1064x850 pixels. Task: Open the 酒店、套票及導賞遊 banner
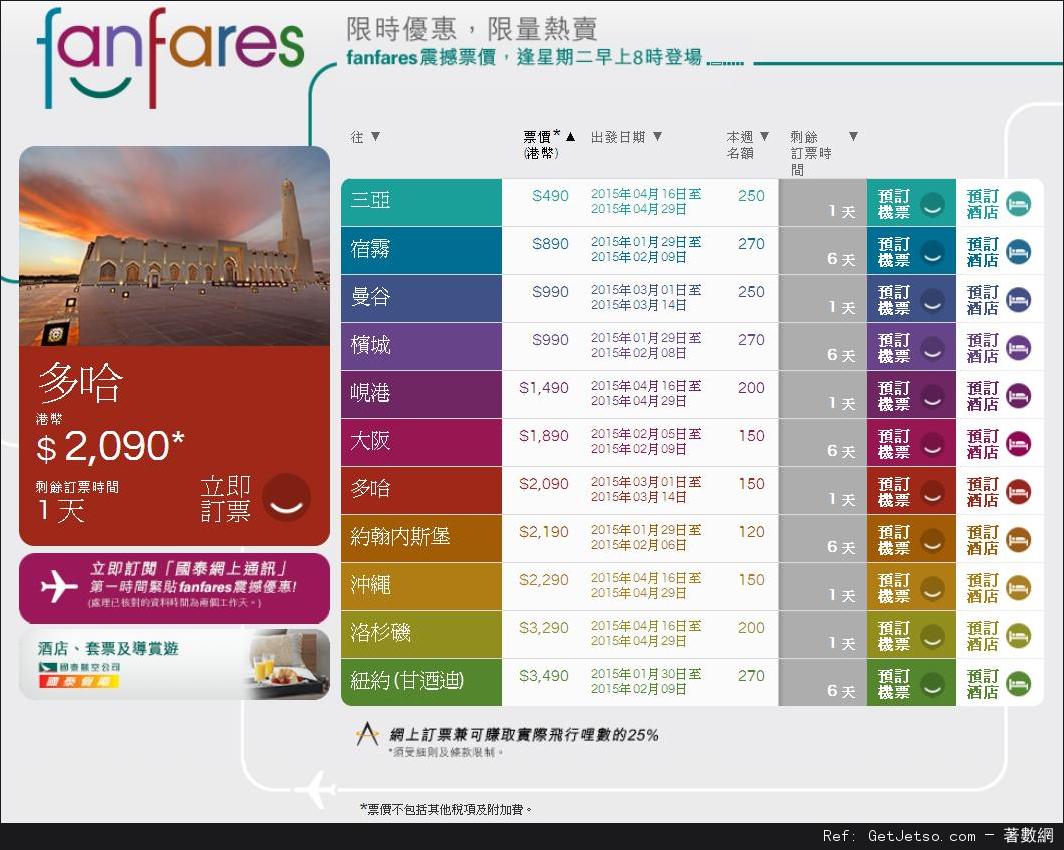(174, 664)
